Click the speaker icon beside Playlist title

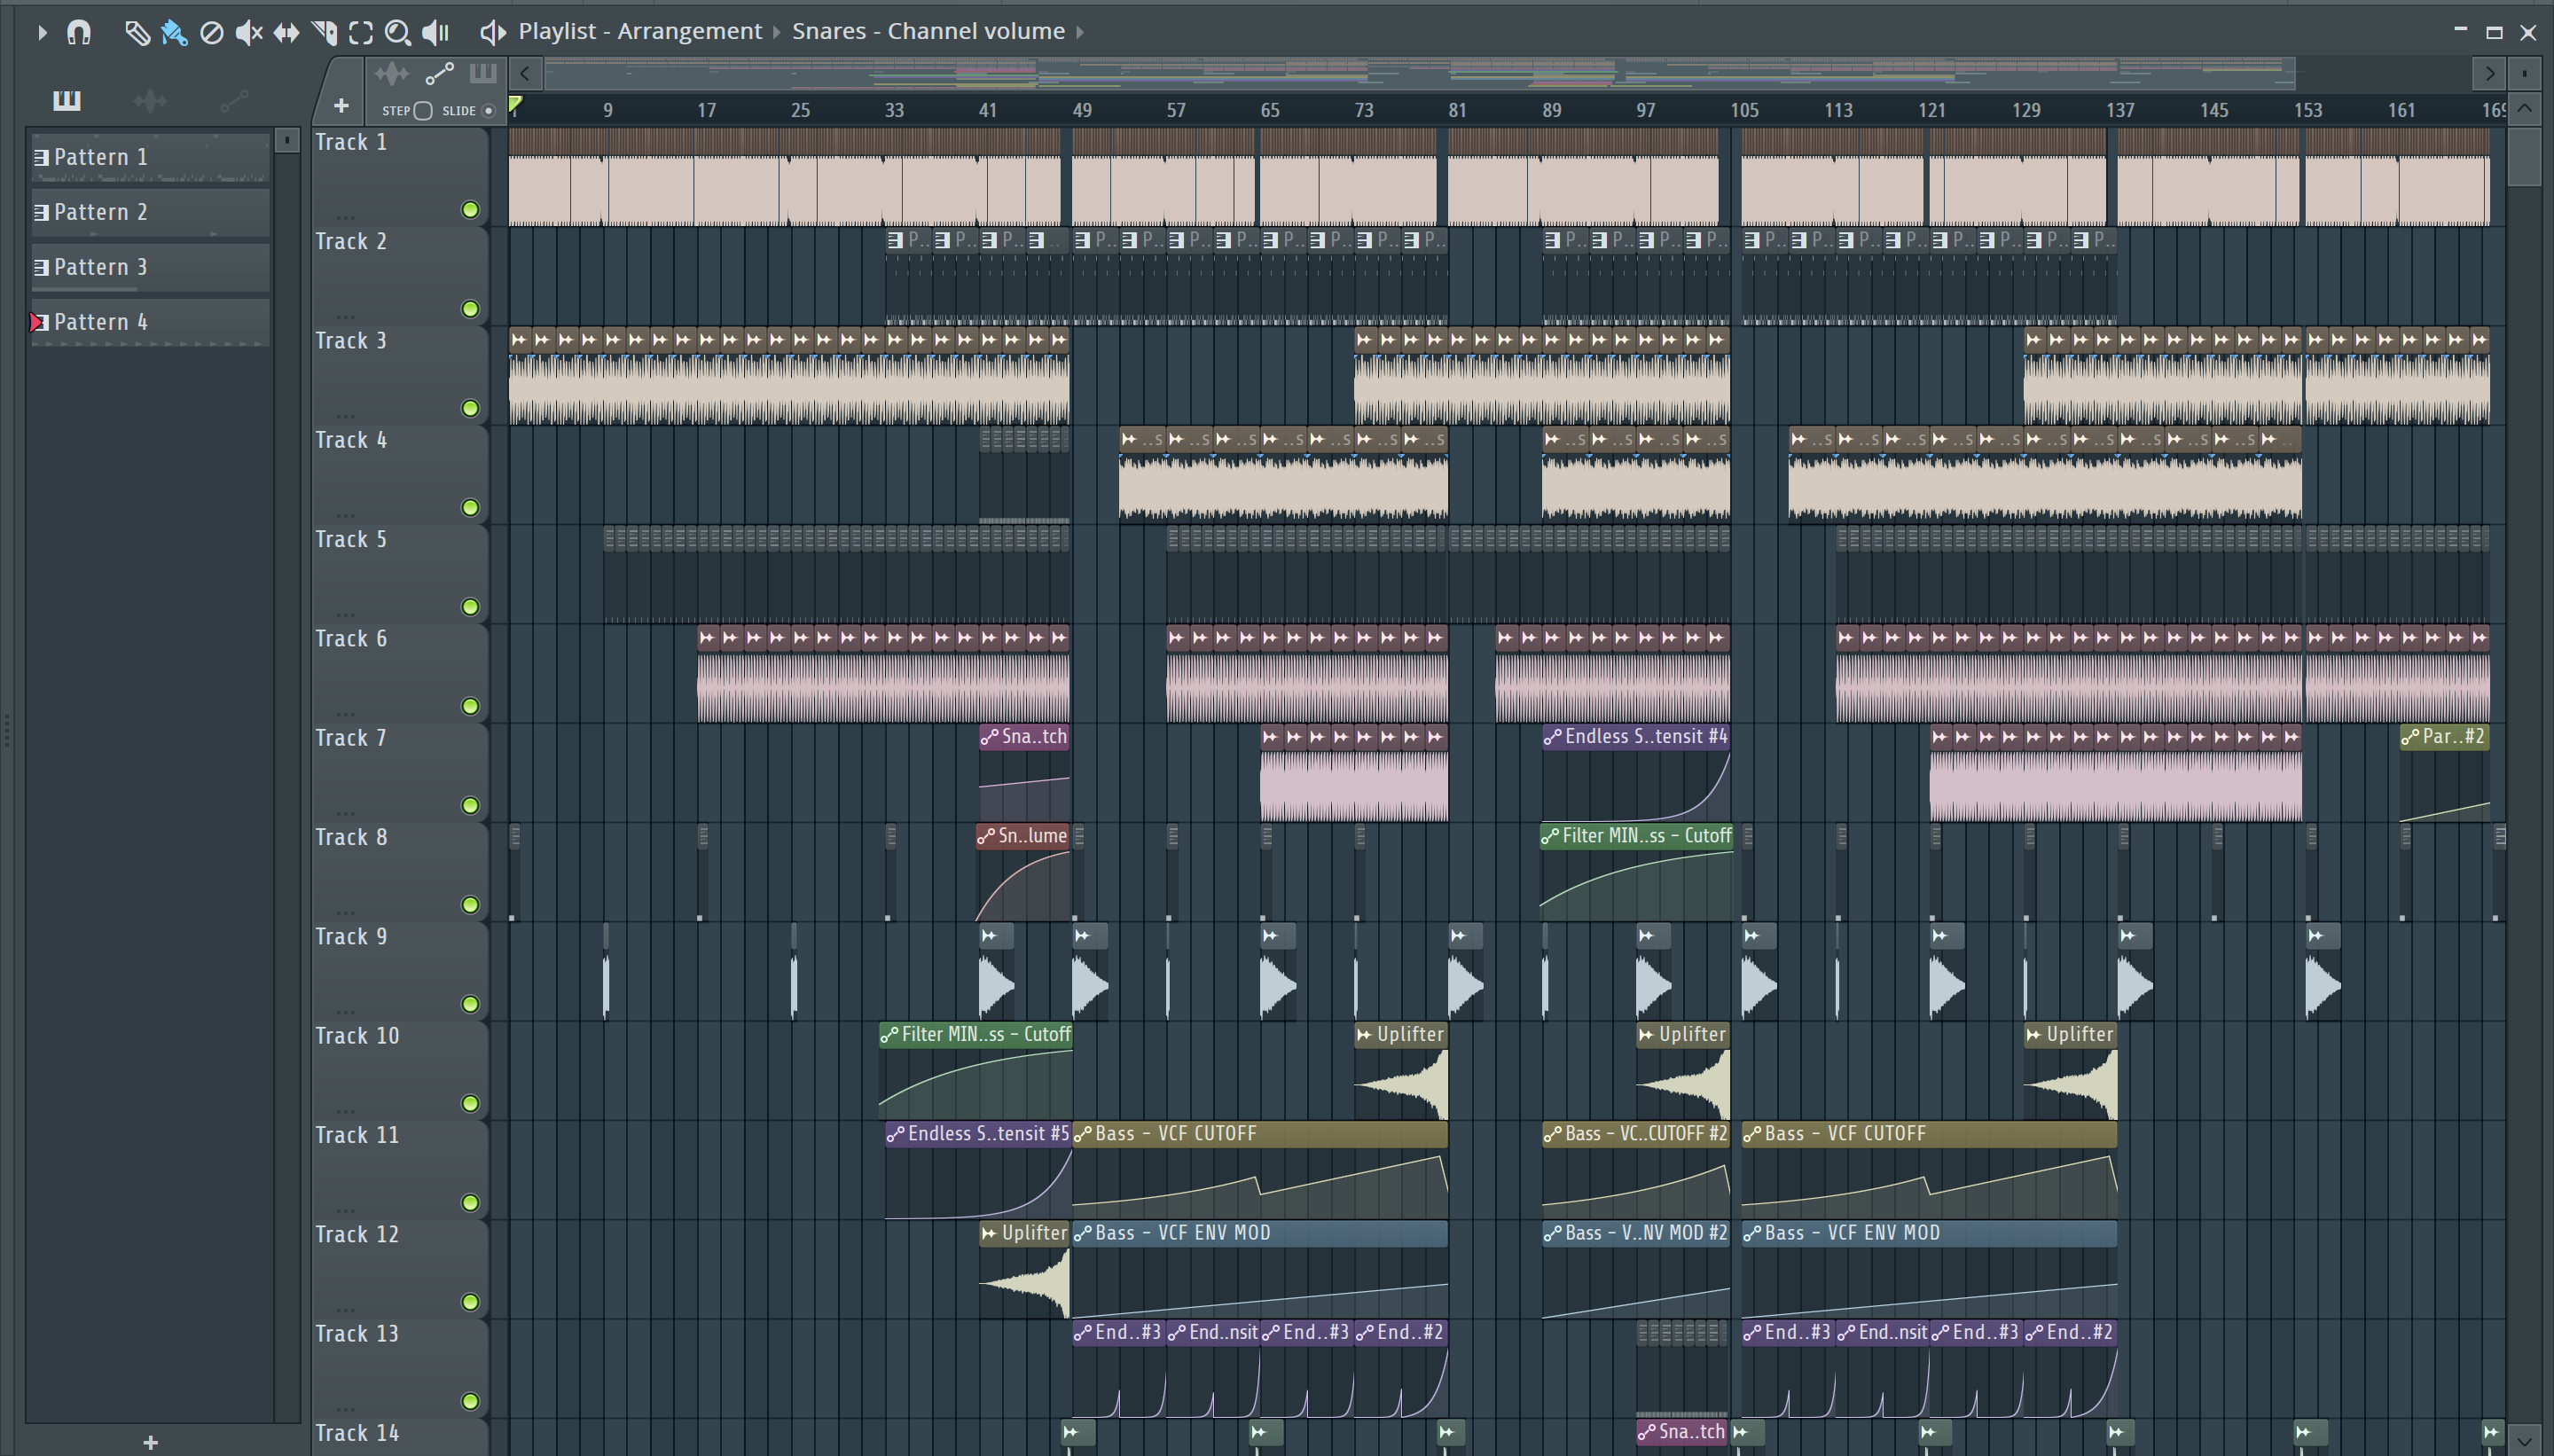pyautogui.click(x=493, y=33)
